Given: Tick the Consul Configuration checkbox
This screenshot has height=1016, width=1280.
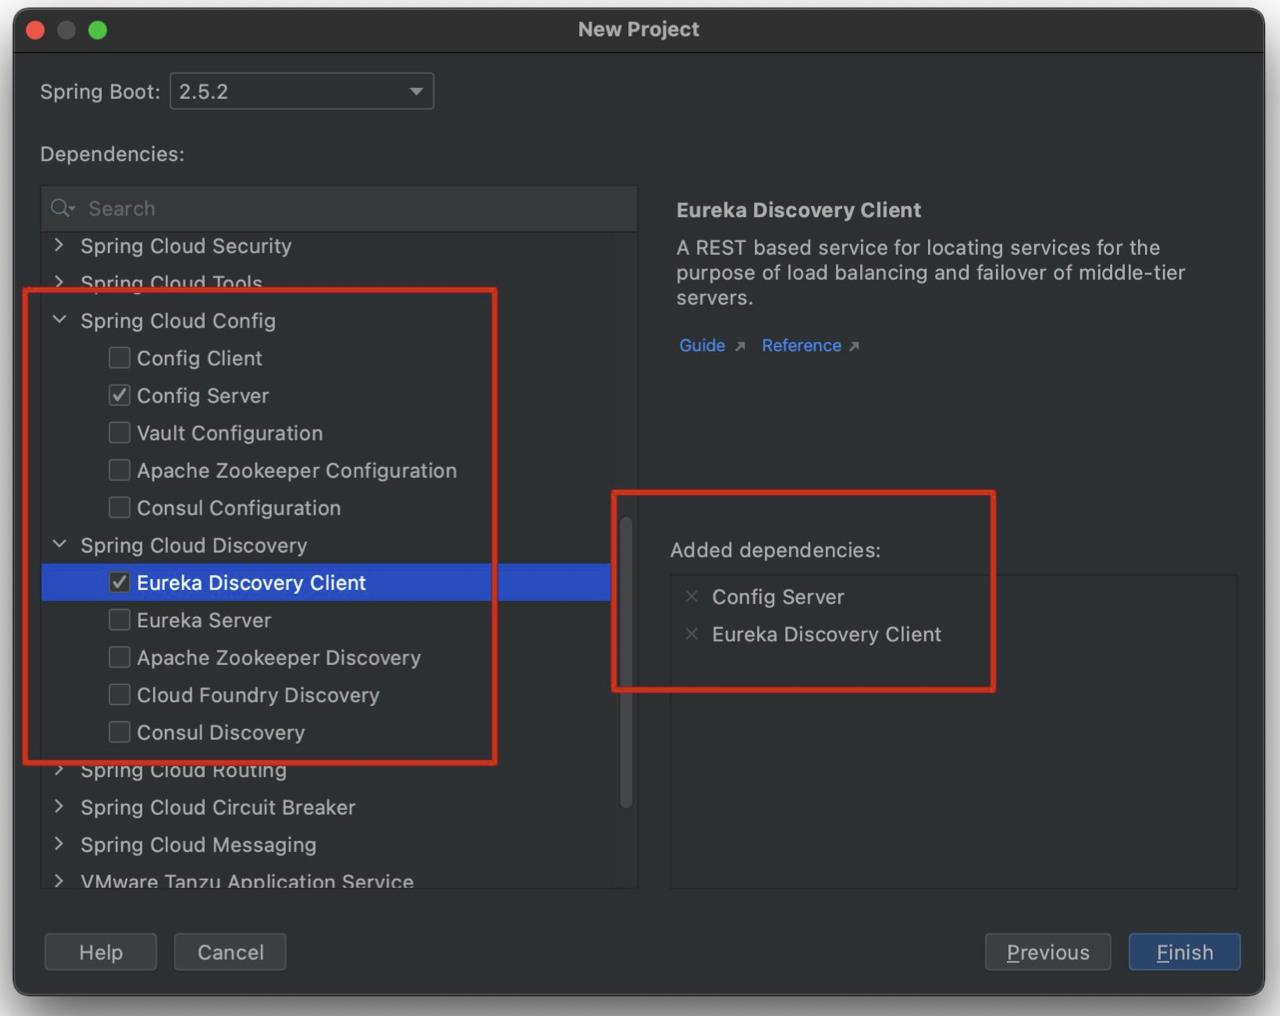Looking at the screenshot, I should tap(119, 508).
